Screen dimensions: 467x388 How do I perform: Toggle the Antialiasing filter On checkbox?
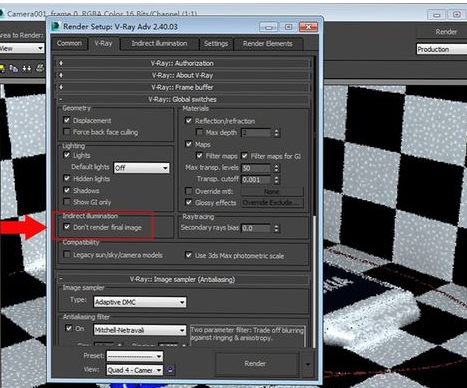click(x=69, y=328)
